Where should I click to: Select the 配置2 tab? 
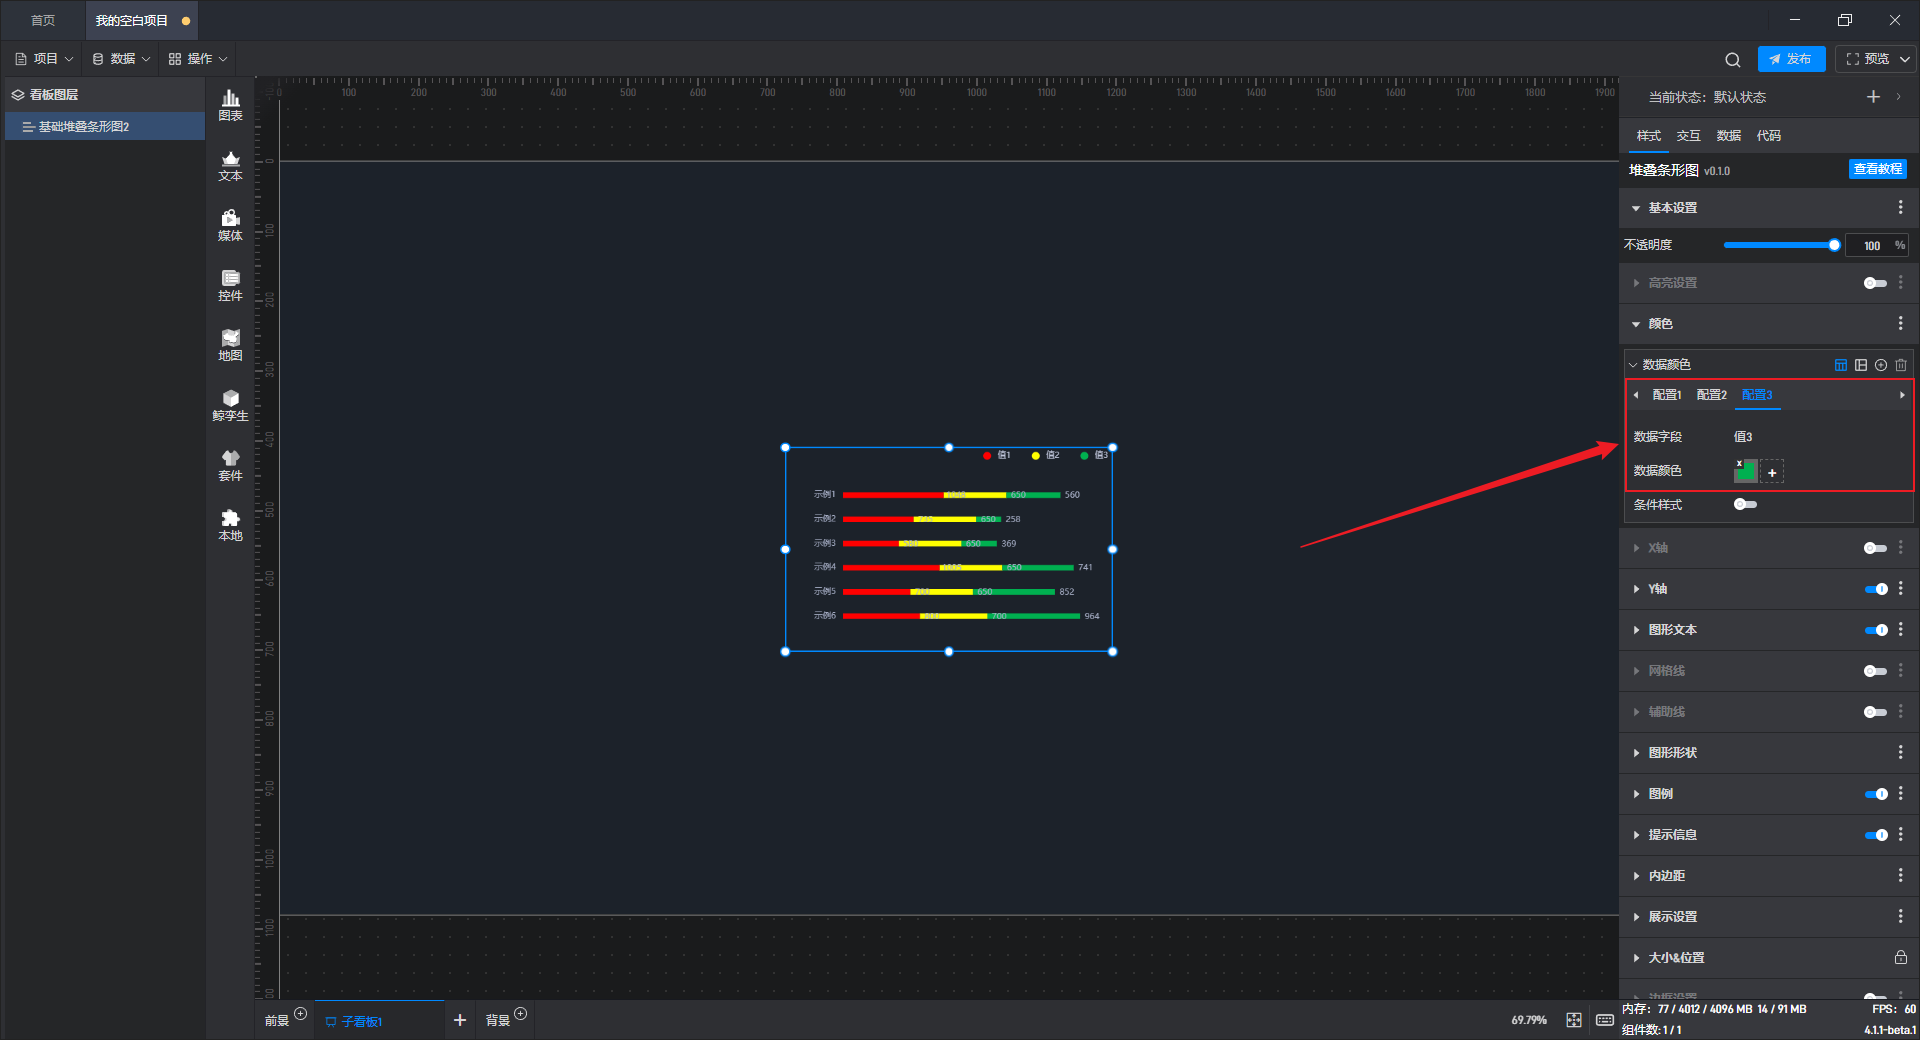(x=1711, y=395)
